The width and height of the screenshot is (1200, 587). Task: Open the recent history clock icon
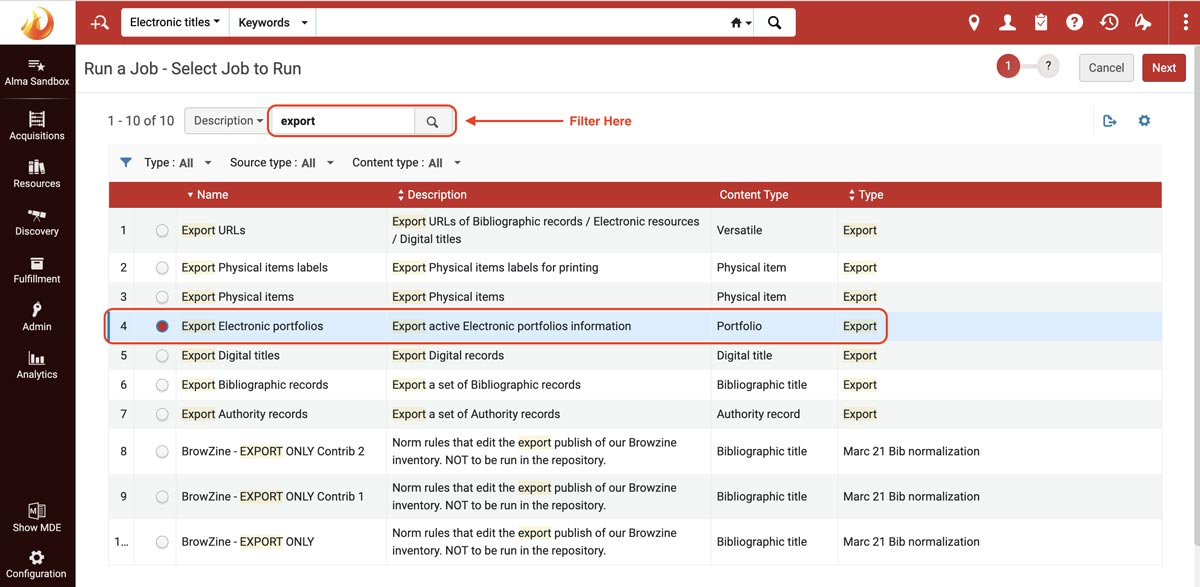[x=1109, y=22]
